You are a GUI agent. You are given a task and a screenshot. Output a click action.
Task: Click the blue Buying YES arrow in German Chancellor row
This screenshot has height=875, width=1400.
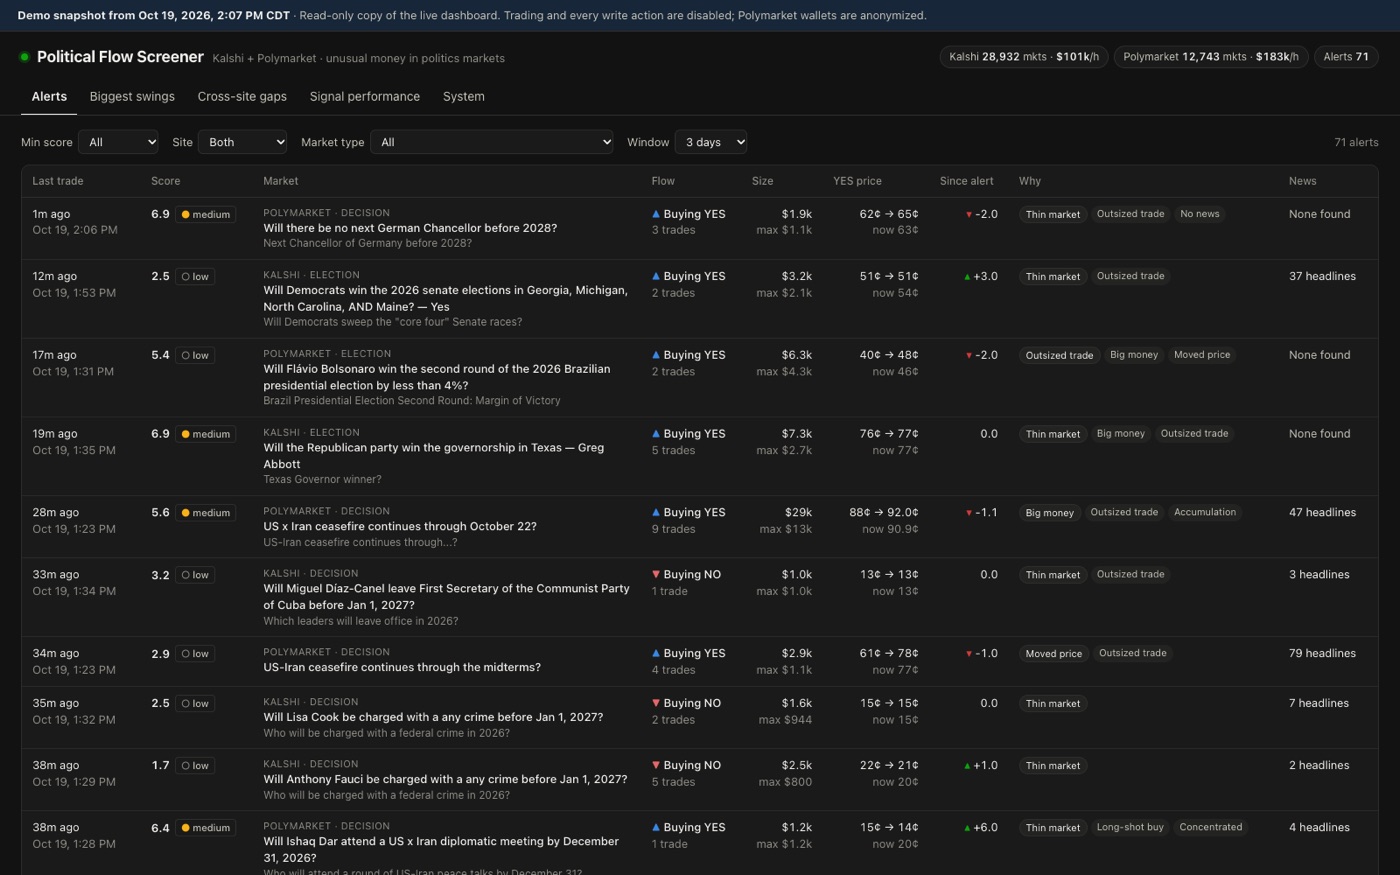pyautogui.click(x=656, y=214)
